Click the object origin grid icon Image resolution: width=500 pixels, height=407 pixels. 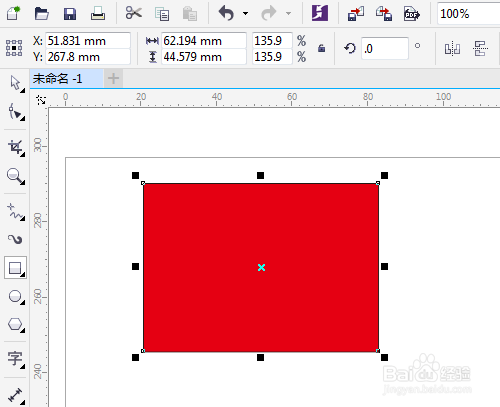click(x=14, y=48)
